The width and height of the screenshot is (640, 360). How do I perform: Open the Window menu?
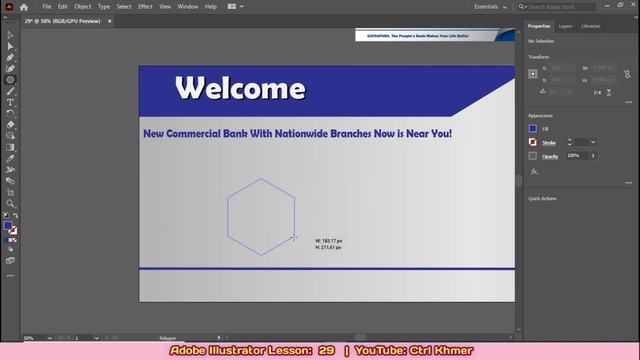point(188,7)
